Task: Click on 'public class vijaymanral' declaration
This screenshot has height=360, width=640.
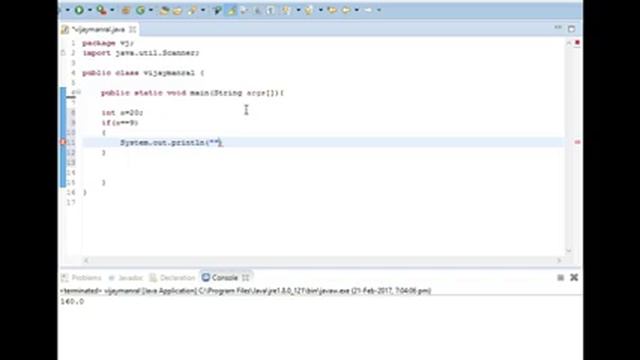Action: tap(143, 73)
